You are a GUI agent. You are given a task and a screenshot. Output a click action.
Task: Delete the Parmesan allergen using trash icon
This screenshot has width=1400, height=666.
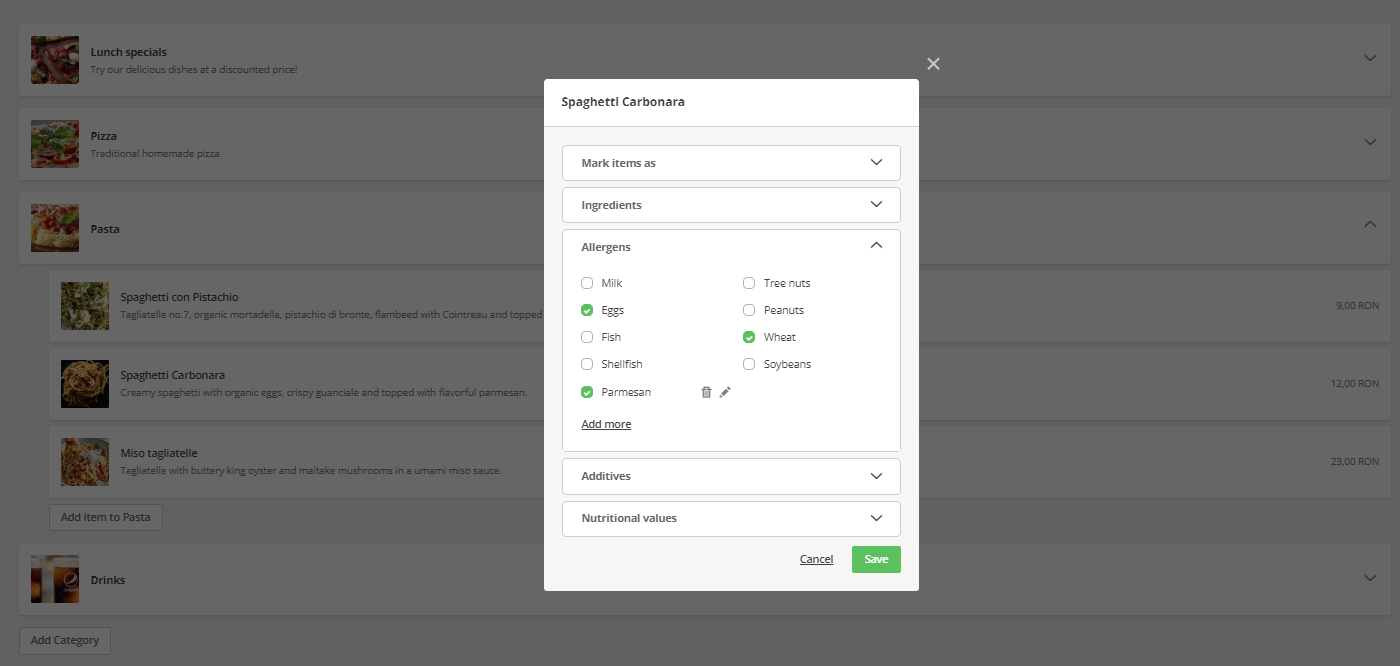(706, 391)
